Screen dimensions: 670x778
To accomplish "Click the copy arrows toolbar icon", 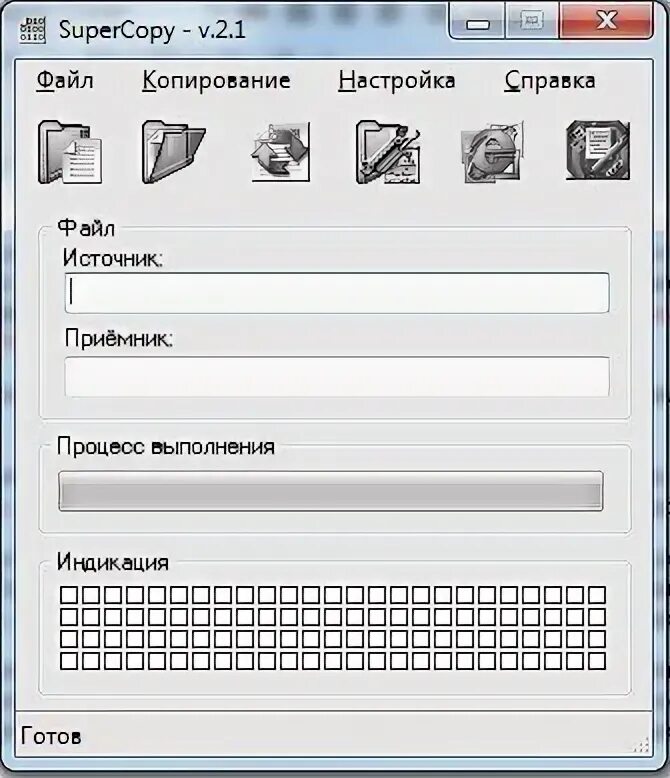I will (280, 152).
